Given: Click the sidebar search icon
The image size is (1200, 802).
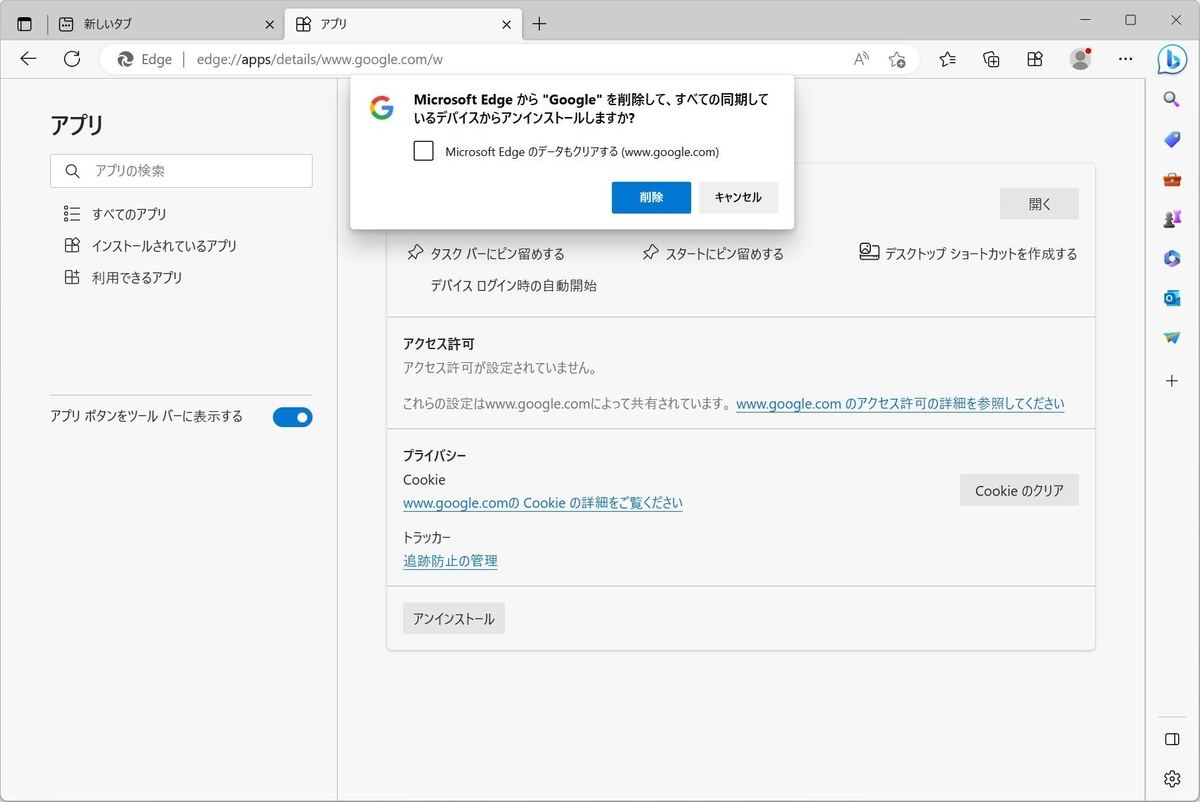Looking at the screenshot, I should (1172, 99).
